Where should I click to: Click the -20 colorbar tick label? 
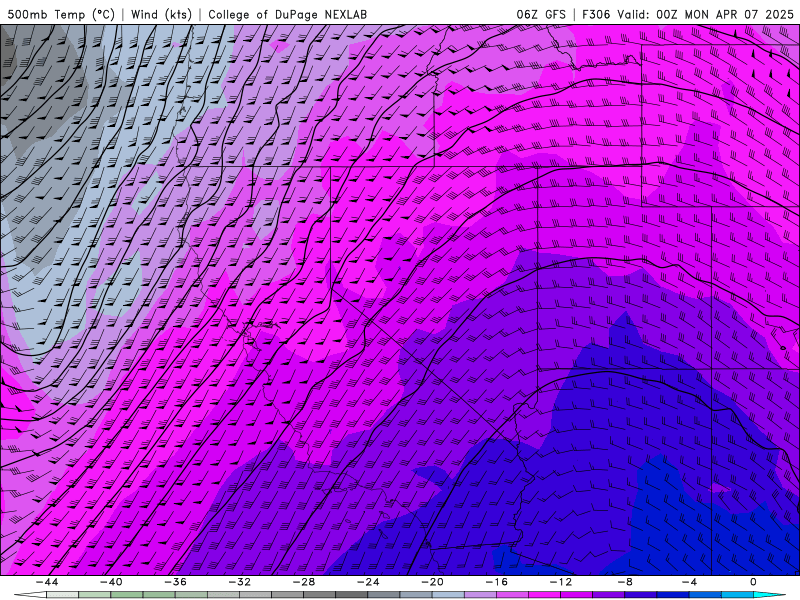[433, 582]
